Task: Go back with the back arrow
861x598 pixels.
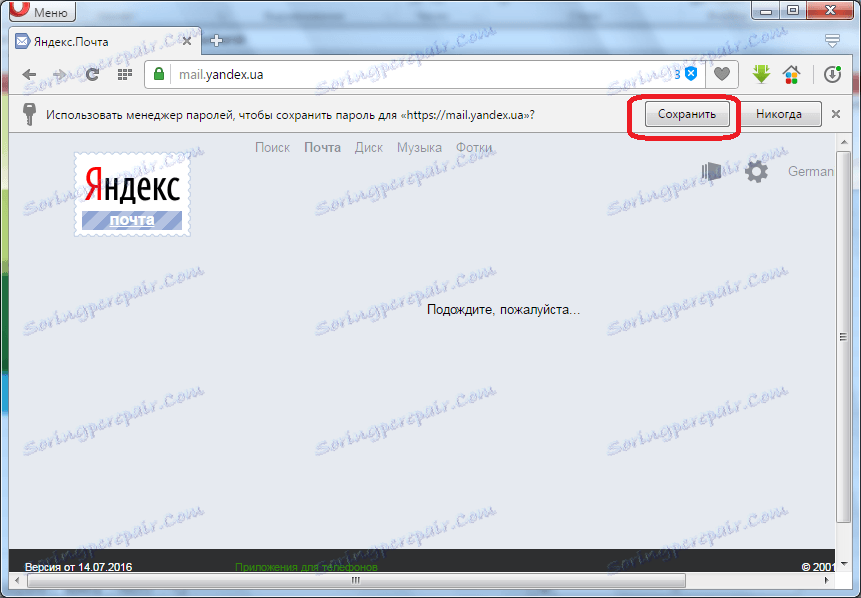Action: pos(30,74)
